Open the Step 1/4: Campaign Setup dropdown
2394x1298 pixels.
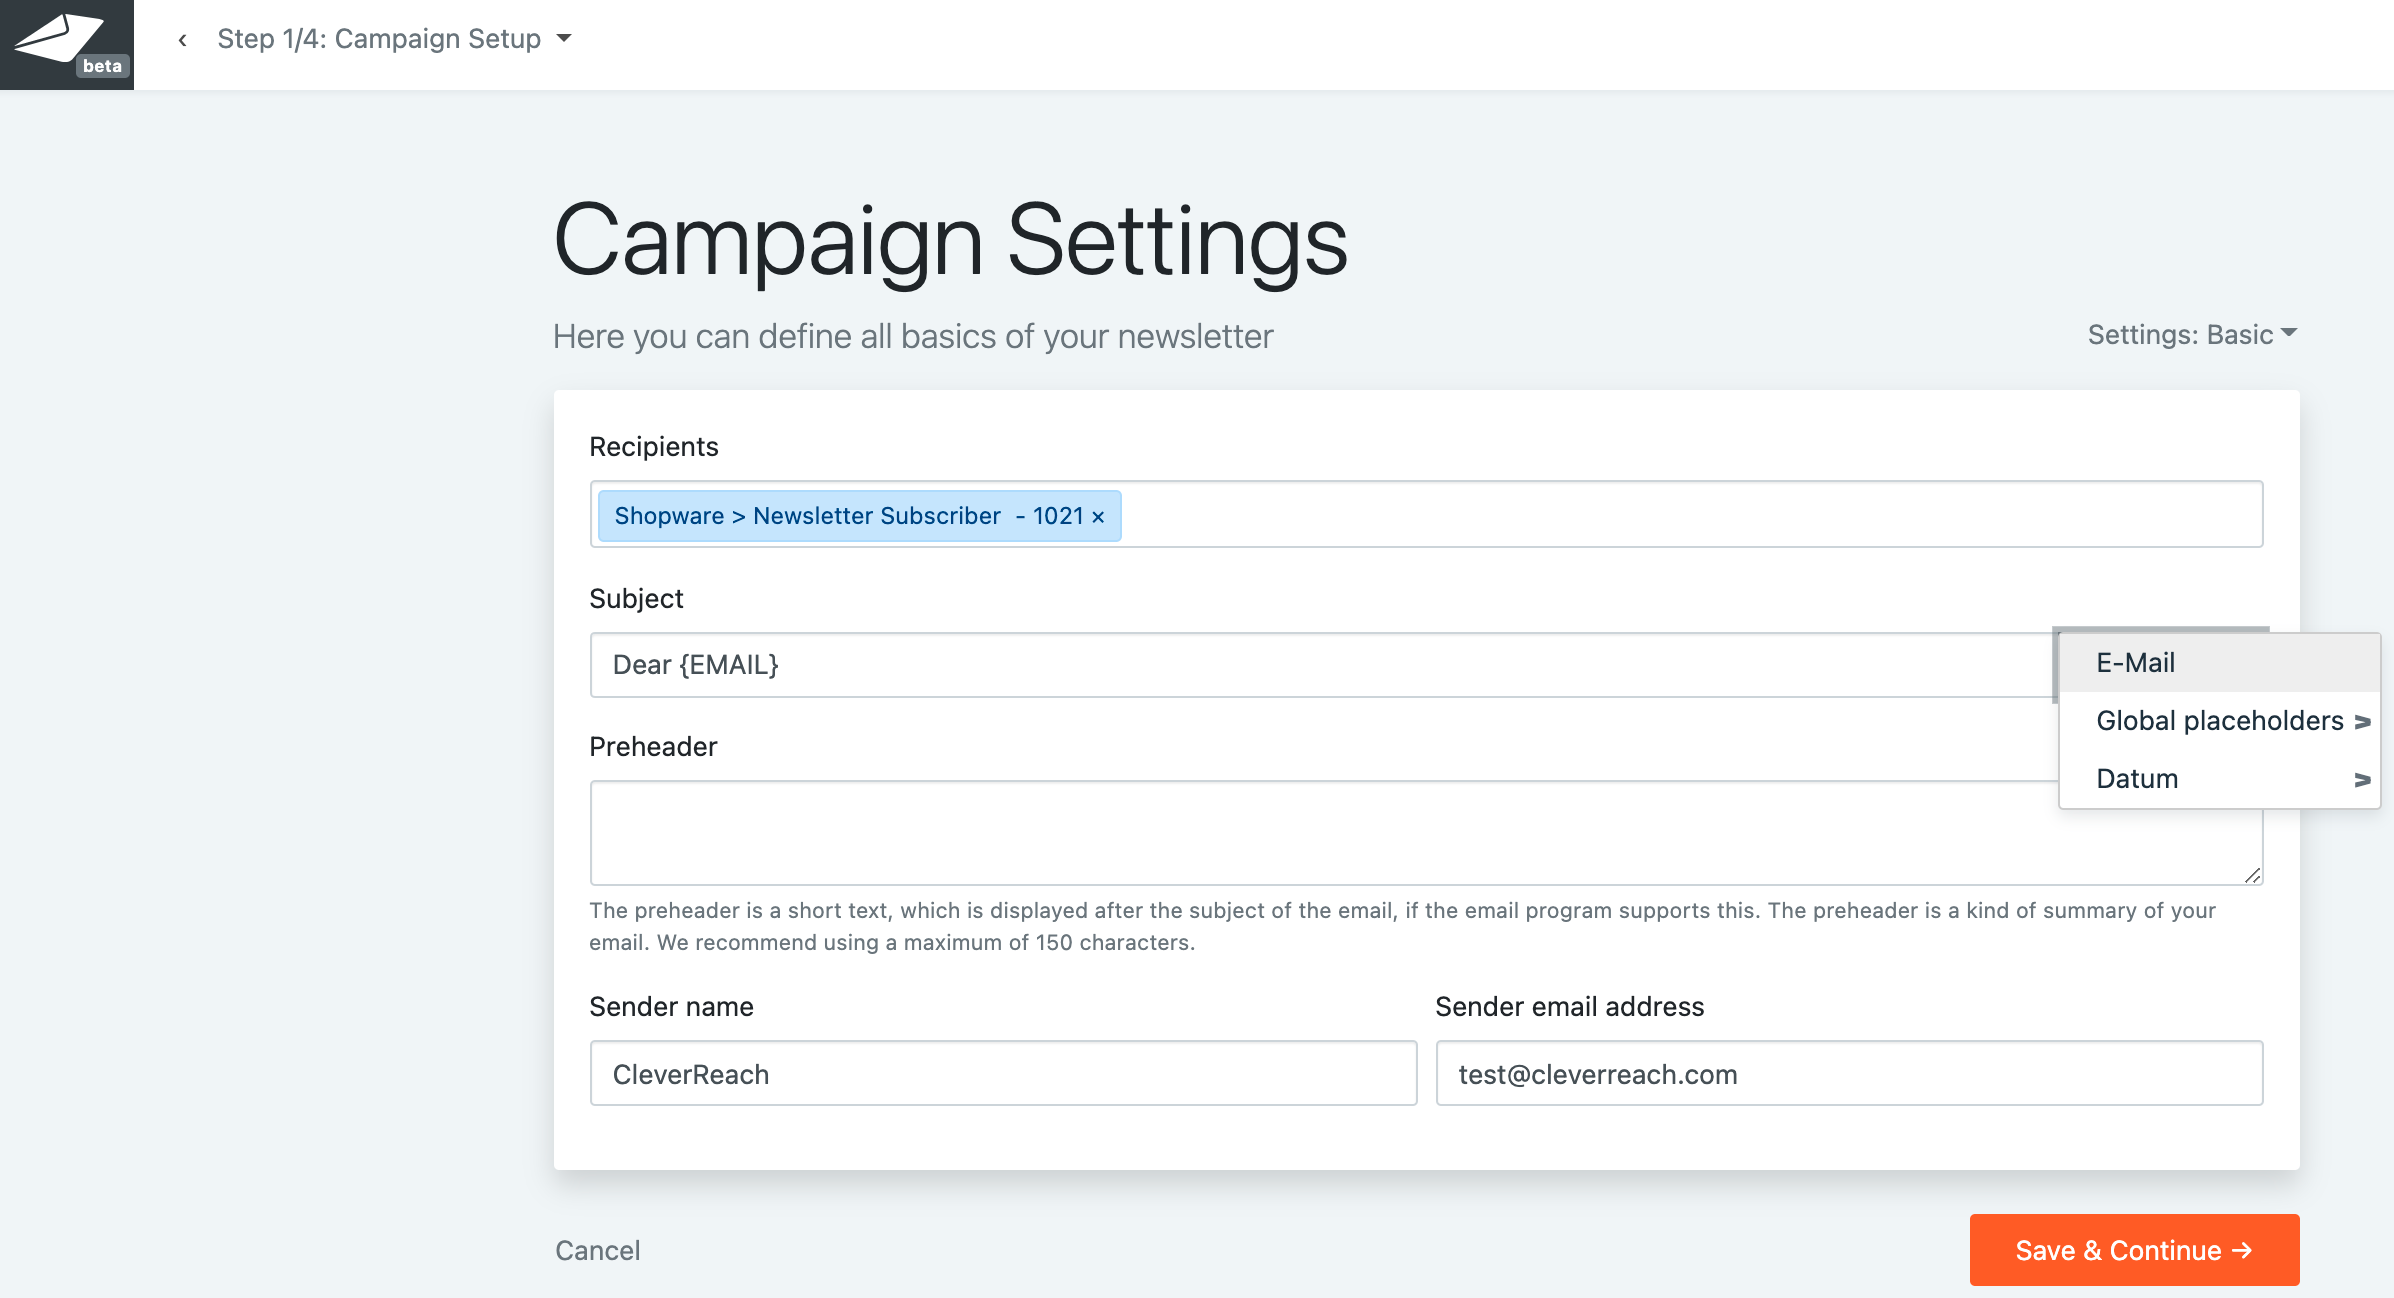tap(394, 39)
